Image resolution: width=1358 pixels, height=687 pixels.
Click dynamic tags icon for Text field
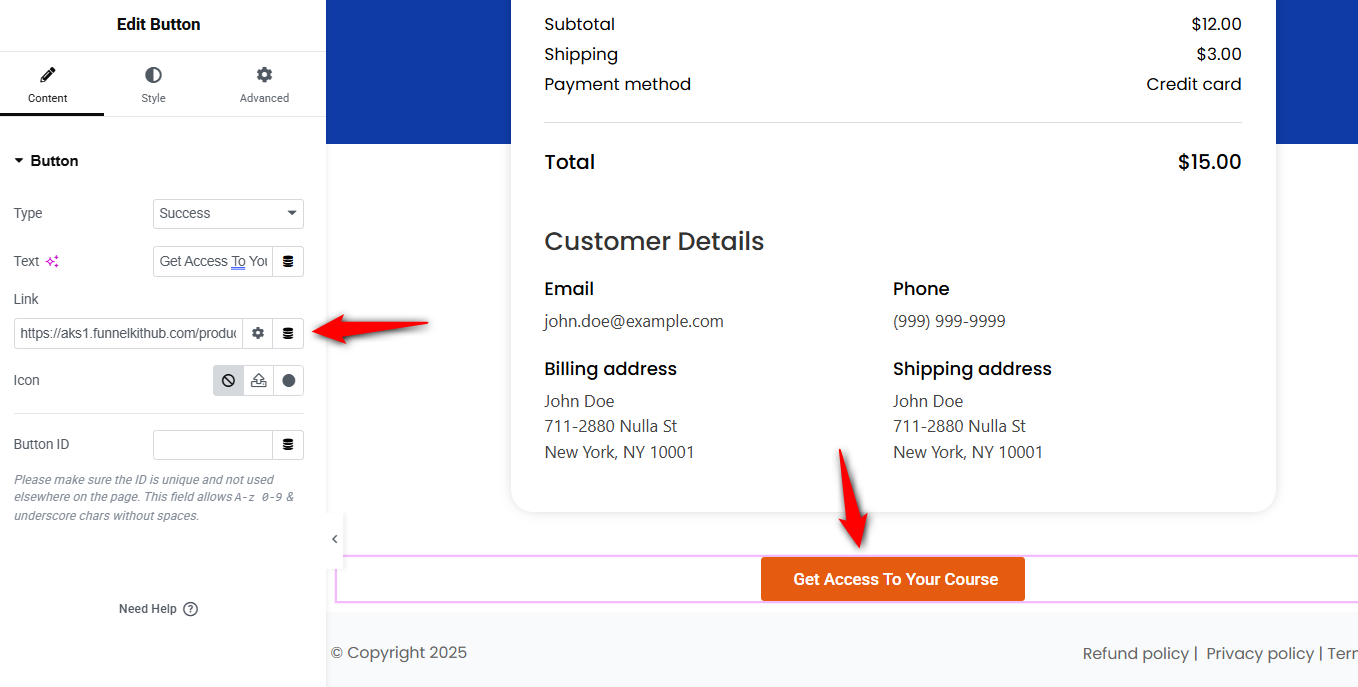pos(288,261)
